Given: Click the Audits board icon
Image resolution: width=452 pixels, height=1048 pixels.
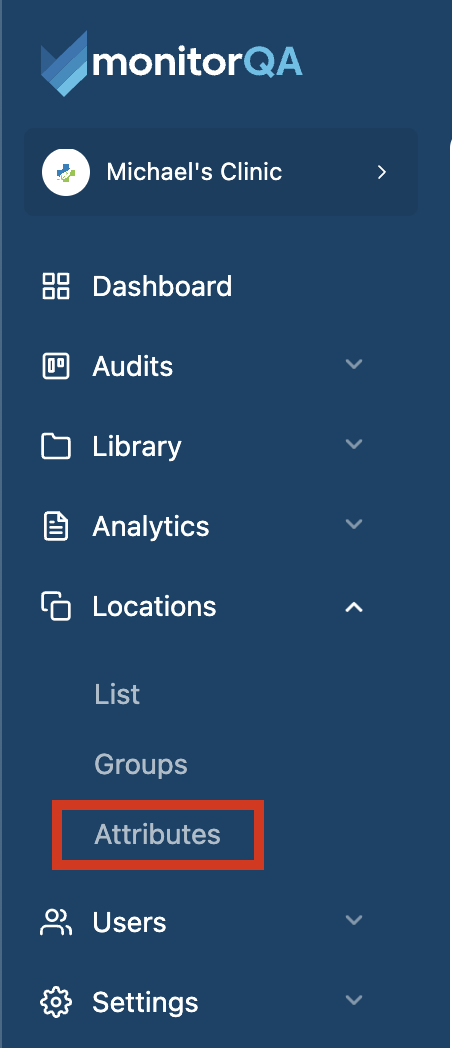Looking at the screenshot, I should click(56, 366).
